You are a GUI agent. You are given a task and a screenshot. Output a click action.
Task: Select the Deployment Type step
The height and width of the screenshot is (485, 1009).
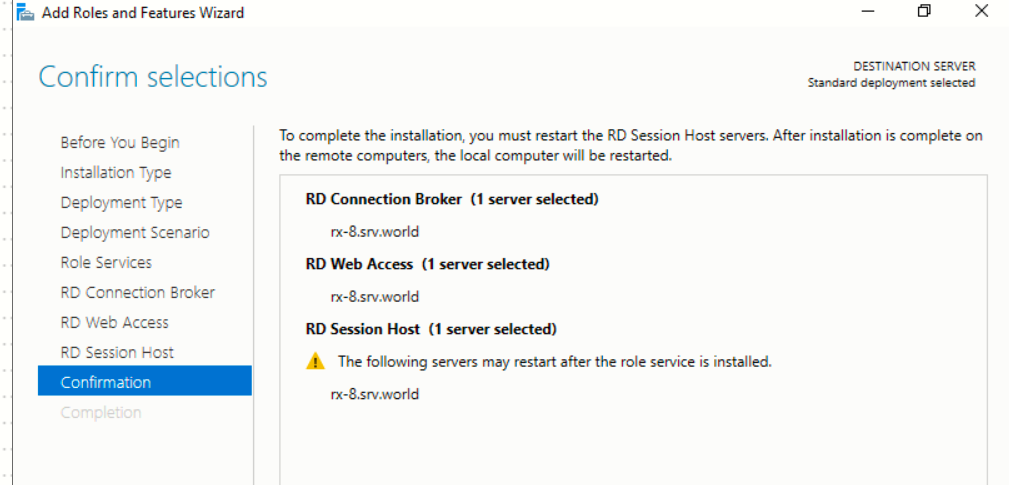pyautogui.click(x=121, y=203)
